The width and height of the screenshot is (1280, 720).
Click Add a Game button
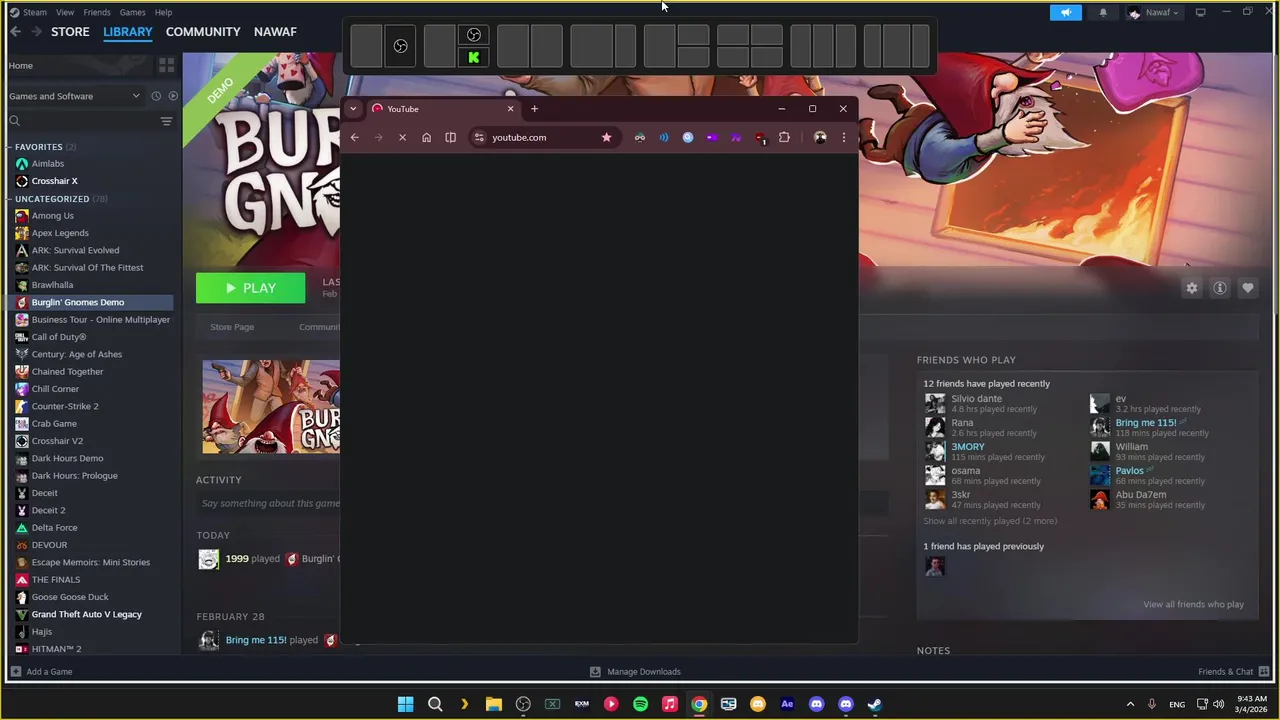(41, 672)
